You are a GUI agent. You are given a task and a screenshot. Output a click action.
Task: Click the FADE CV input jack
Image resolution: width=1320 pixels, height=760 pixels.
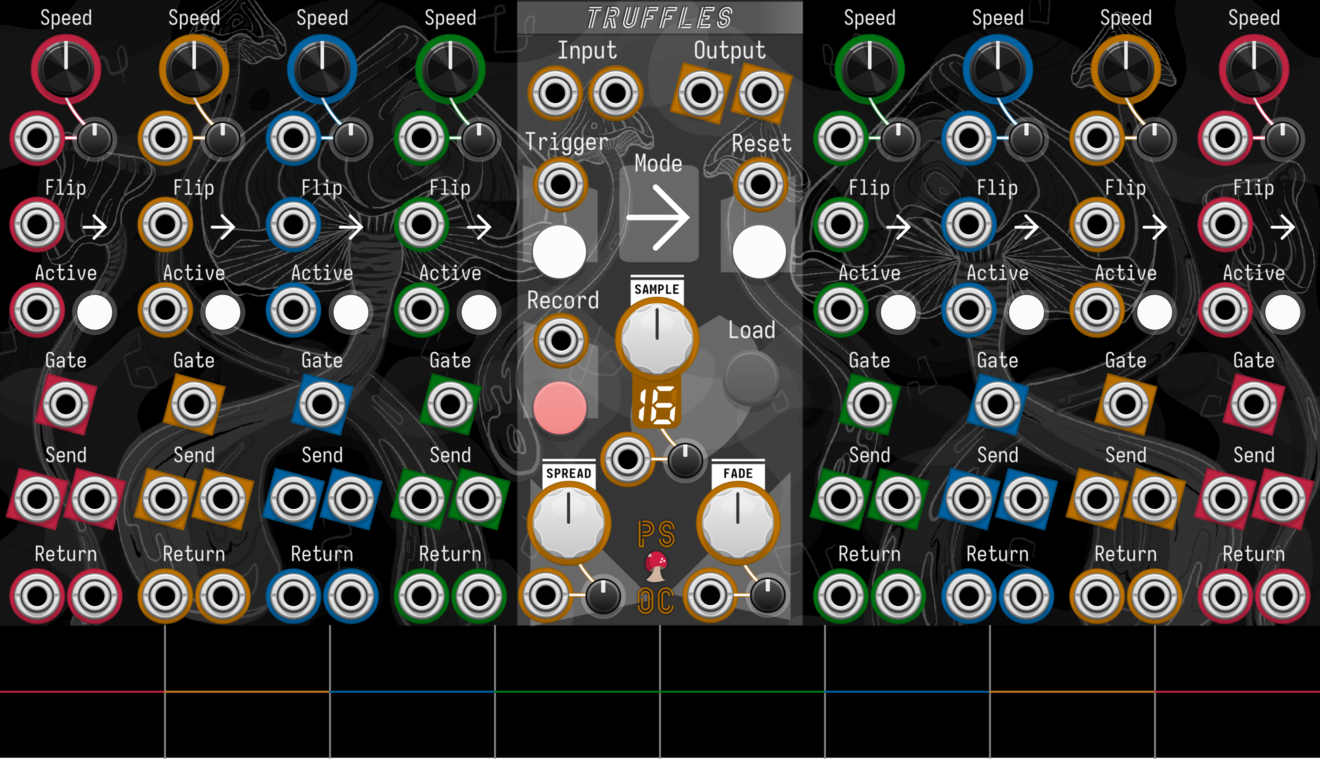point(710,596)
